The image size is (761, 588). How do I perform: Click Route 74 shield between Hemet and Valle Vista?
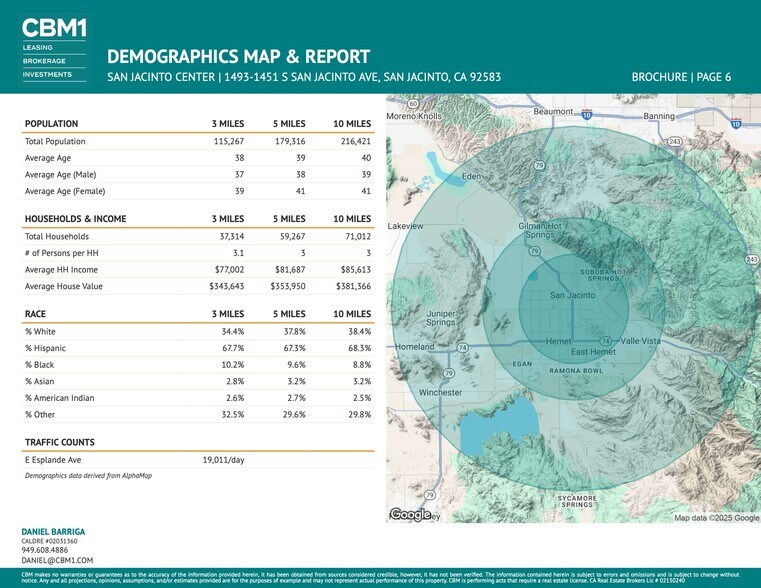[605, 341]
